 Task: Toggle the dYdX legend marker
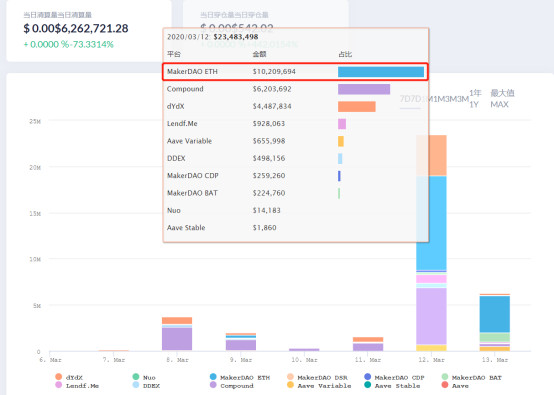[x=59, y=377]
